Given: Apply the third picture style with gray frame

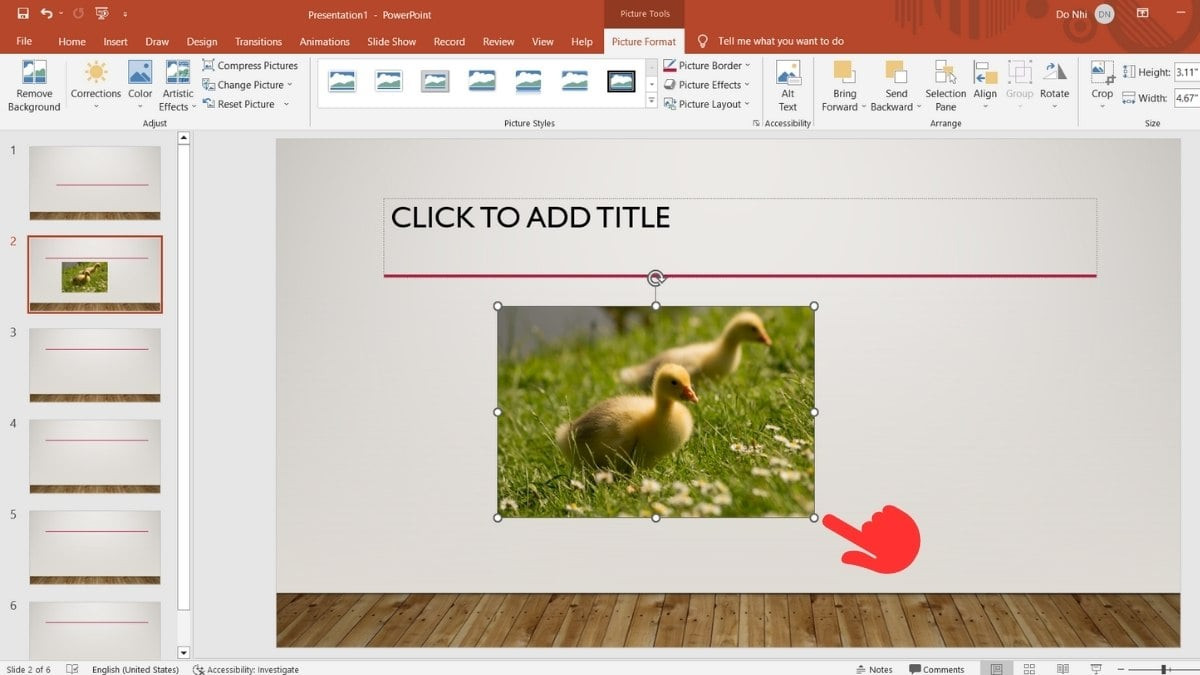Looking at the screenshot, I should pyautogui.click(x=435, y=81).
